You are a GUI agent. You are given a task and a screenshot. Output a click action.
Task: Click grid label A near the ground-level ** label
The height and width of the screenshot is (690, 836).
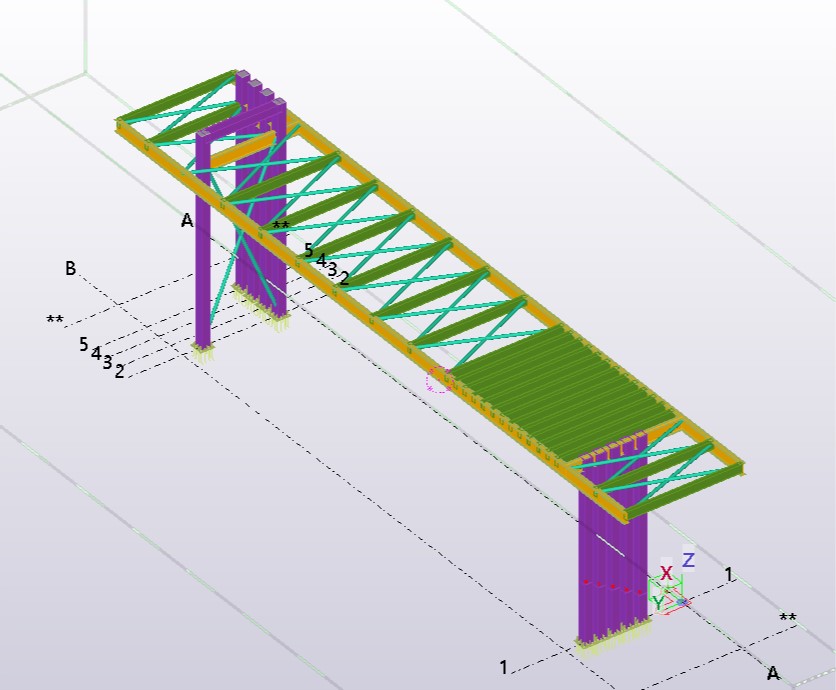[x=772, y=672]
